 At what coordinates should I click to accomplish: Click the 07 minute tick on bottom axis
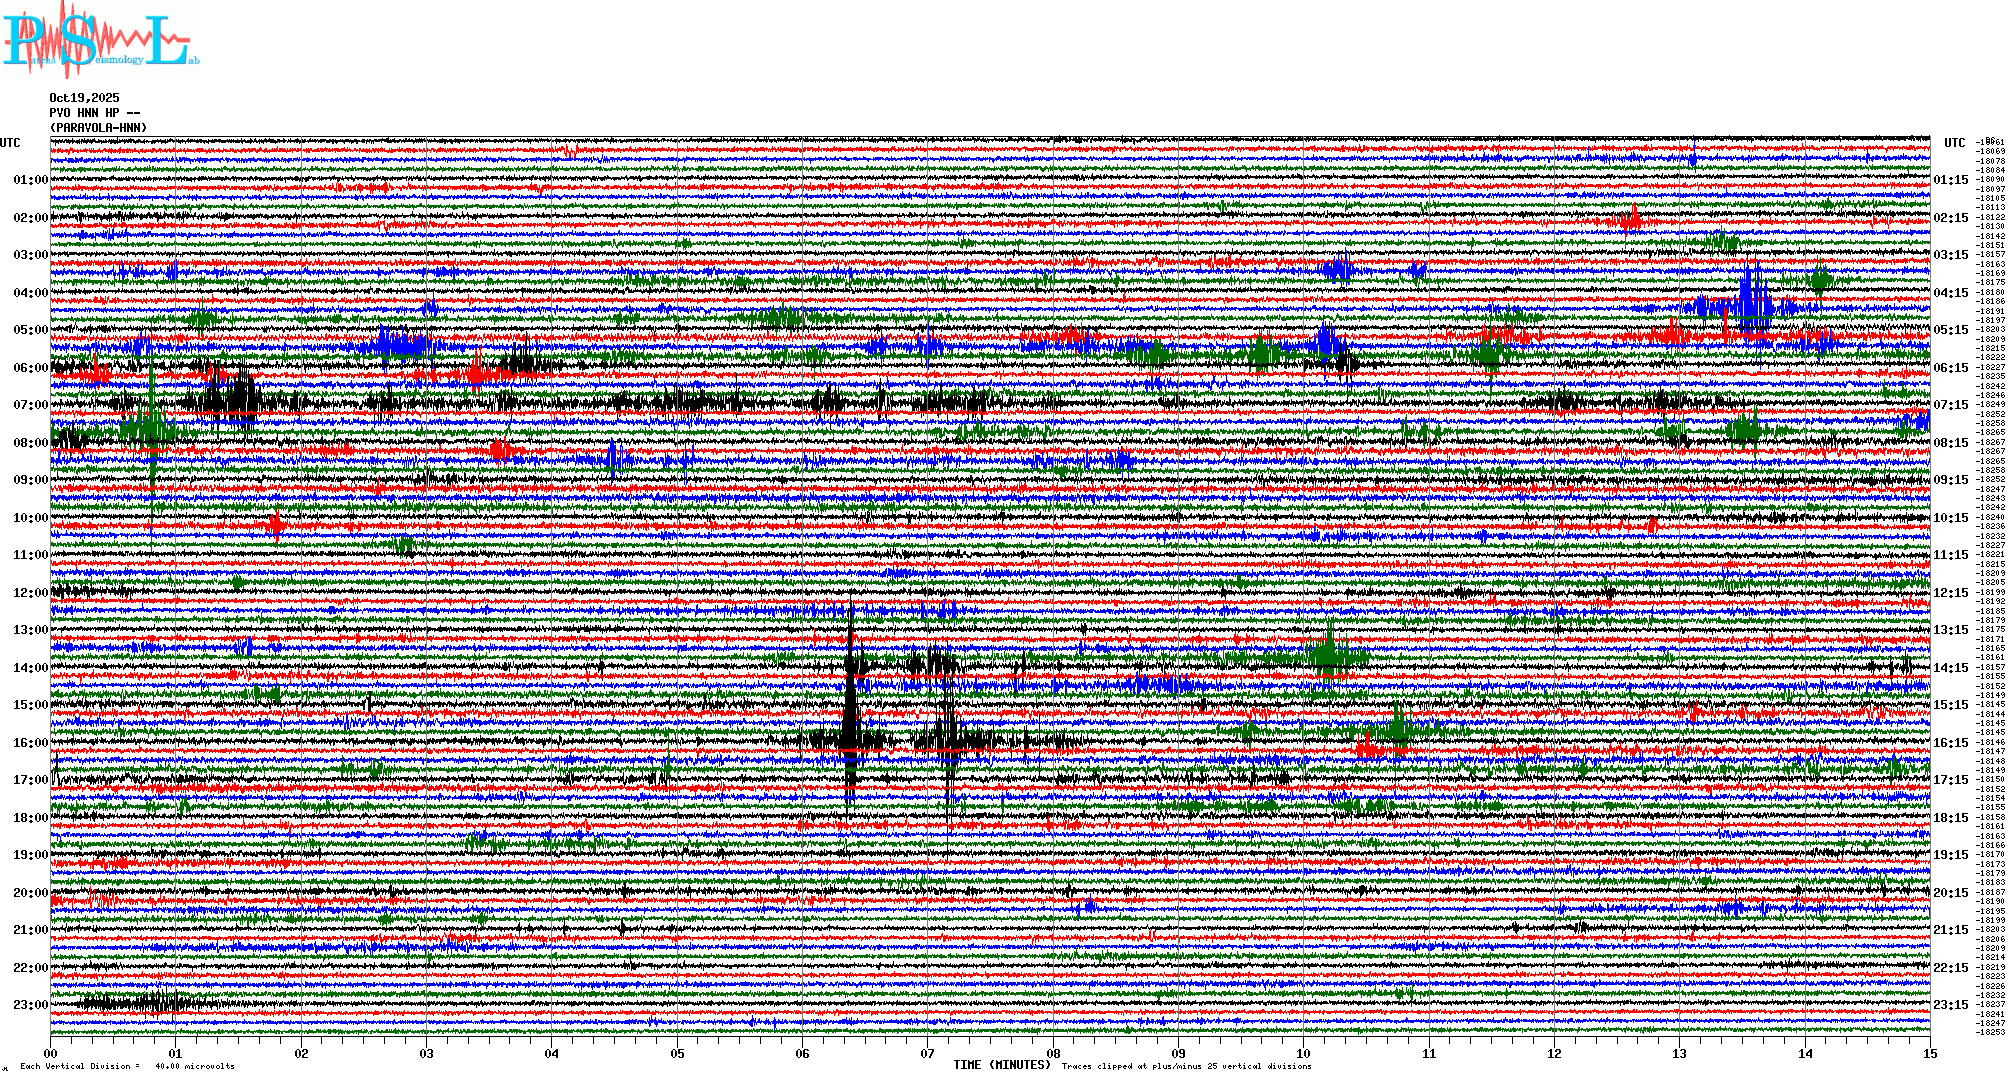(928, 1053)
